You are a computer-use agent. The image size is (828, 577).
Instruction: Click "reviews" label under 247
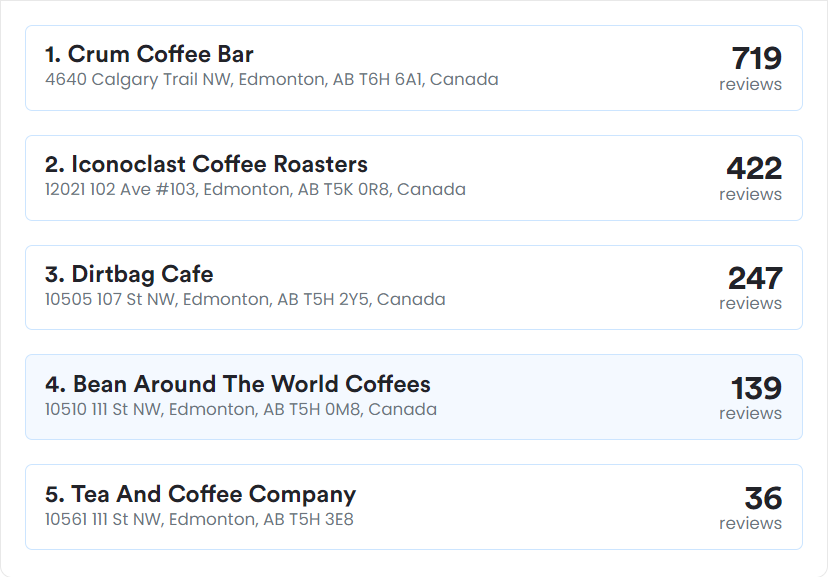click(750, 304)
